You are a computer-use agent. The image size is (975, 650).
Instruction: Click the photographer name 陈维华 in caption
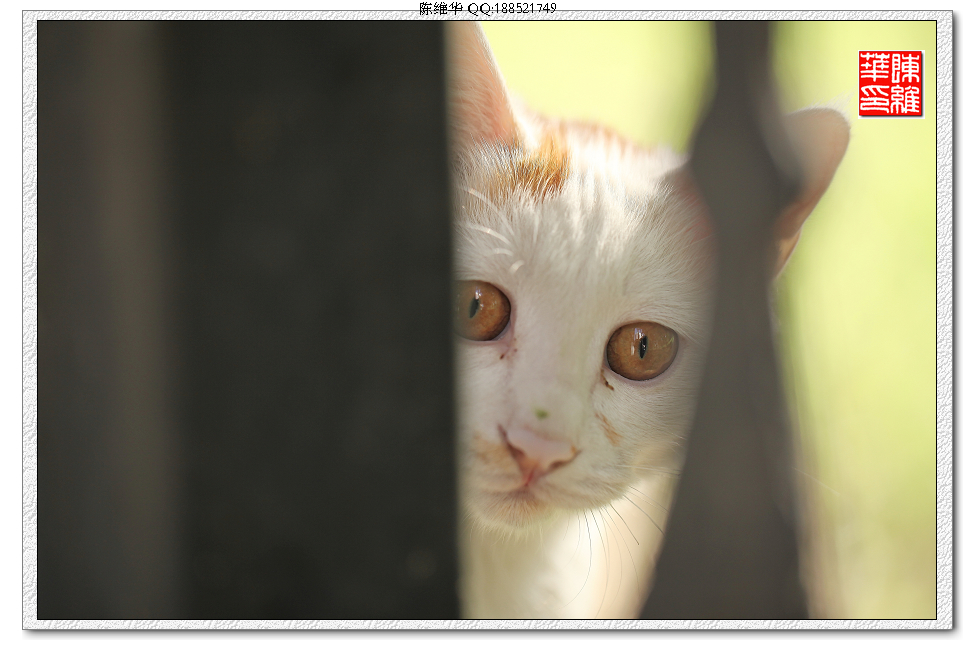(x=441, y=8)
